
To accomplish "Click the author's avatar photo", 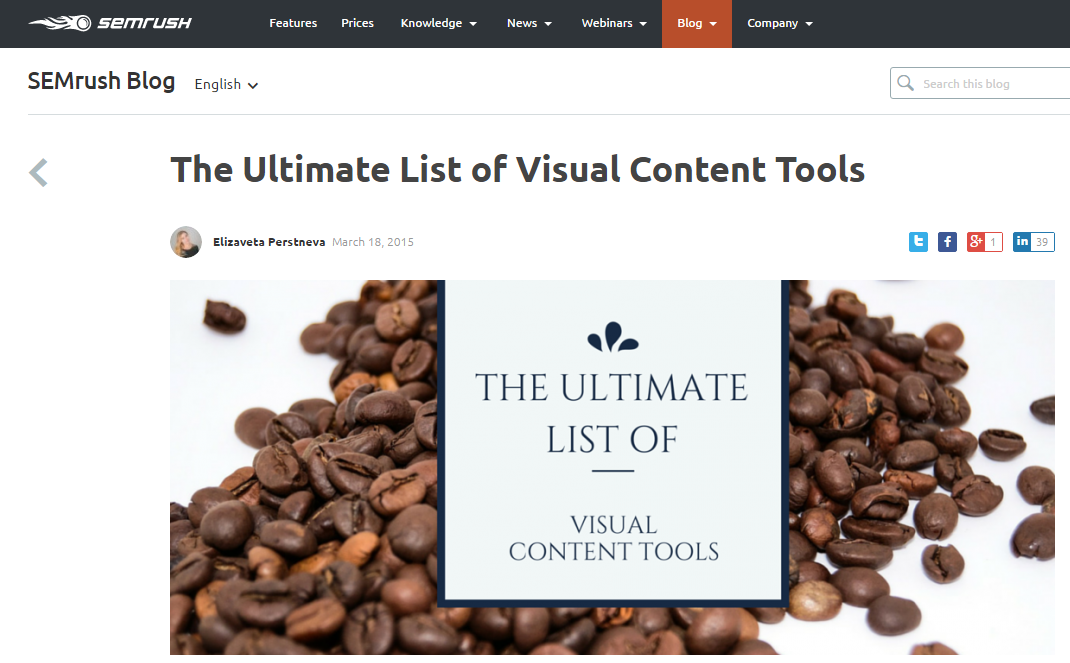I will [x=186, y=241].
